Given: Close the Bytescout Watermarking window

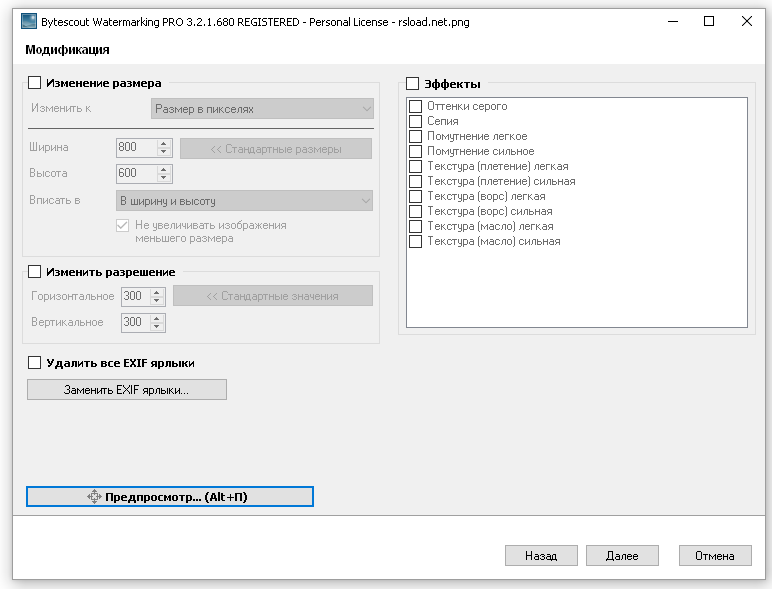Looking at the screenshot, I should (747, 22).
